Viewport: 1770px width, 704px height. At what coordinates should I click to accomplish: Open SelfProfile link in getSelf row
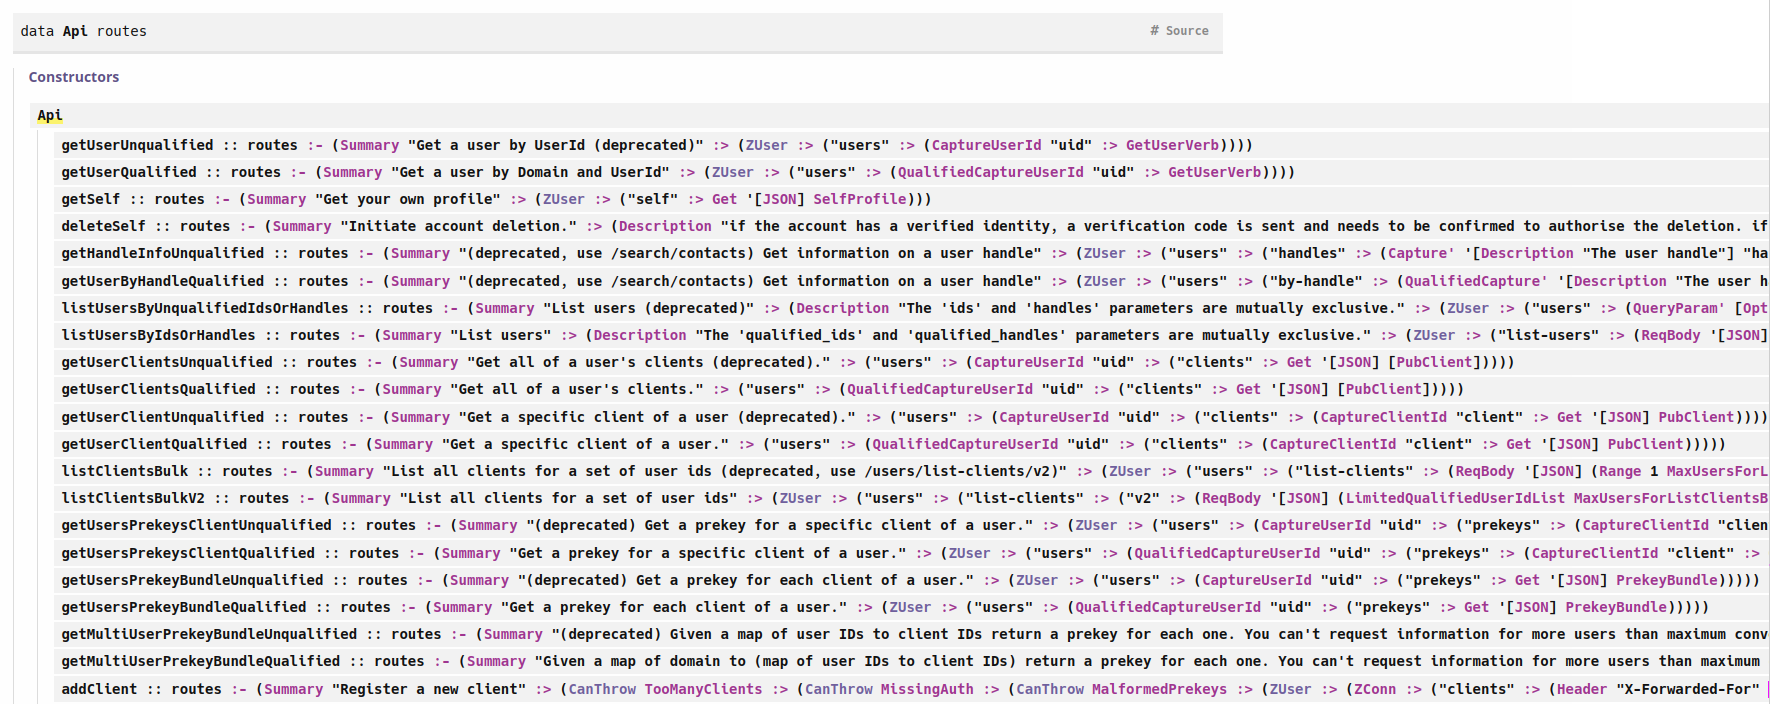click(x=860, y=199)
